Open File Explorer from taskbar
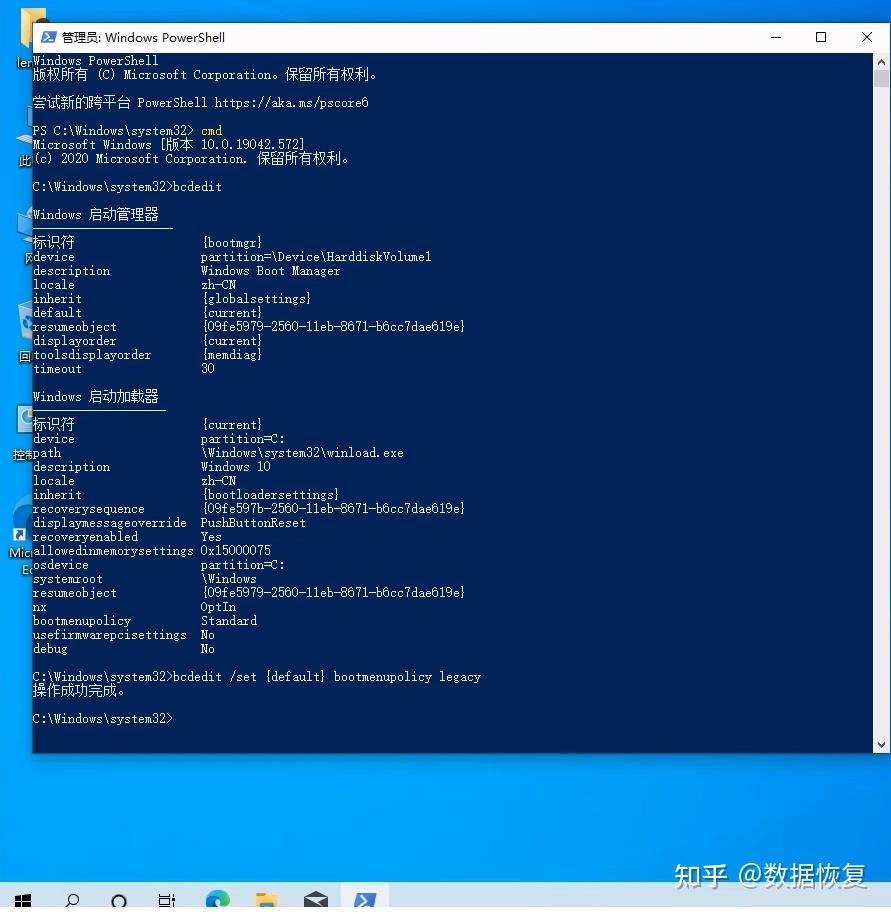Screen dimensions: 891x914 coord(266,901)
